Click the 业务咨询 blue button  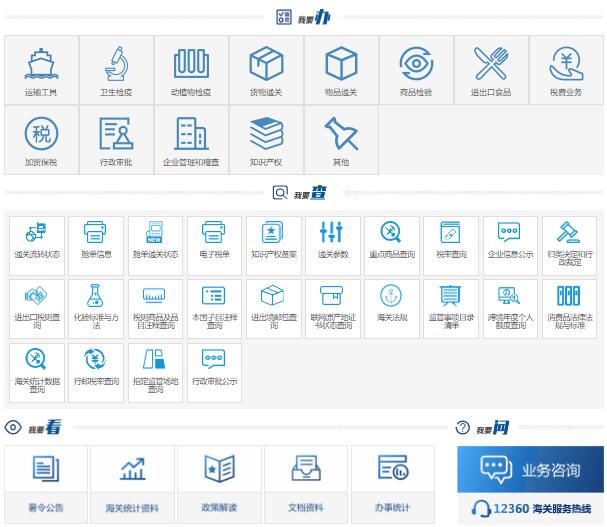tap(530, 469)
